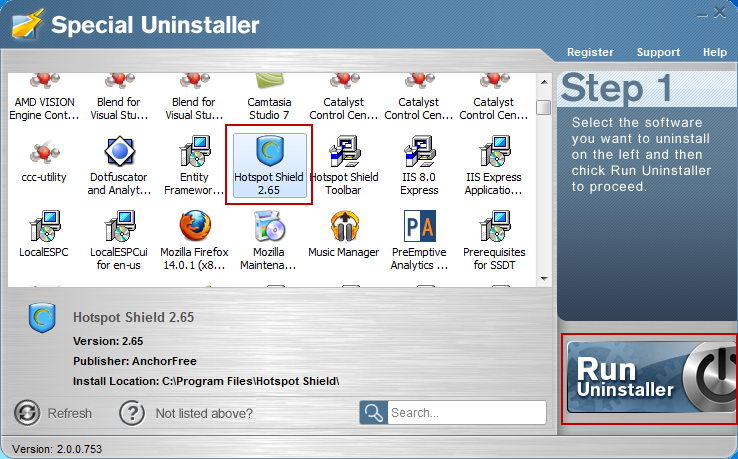Screen dimensions: 738x459
Task: Select the AMD VISION Engine Control program icon
Action: [44, 81]
